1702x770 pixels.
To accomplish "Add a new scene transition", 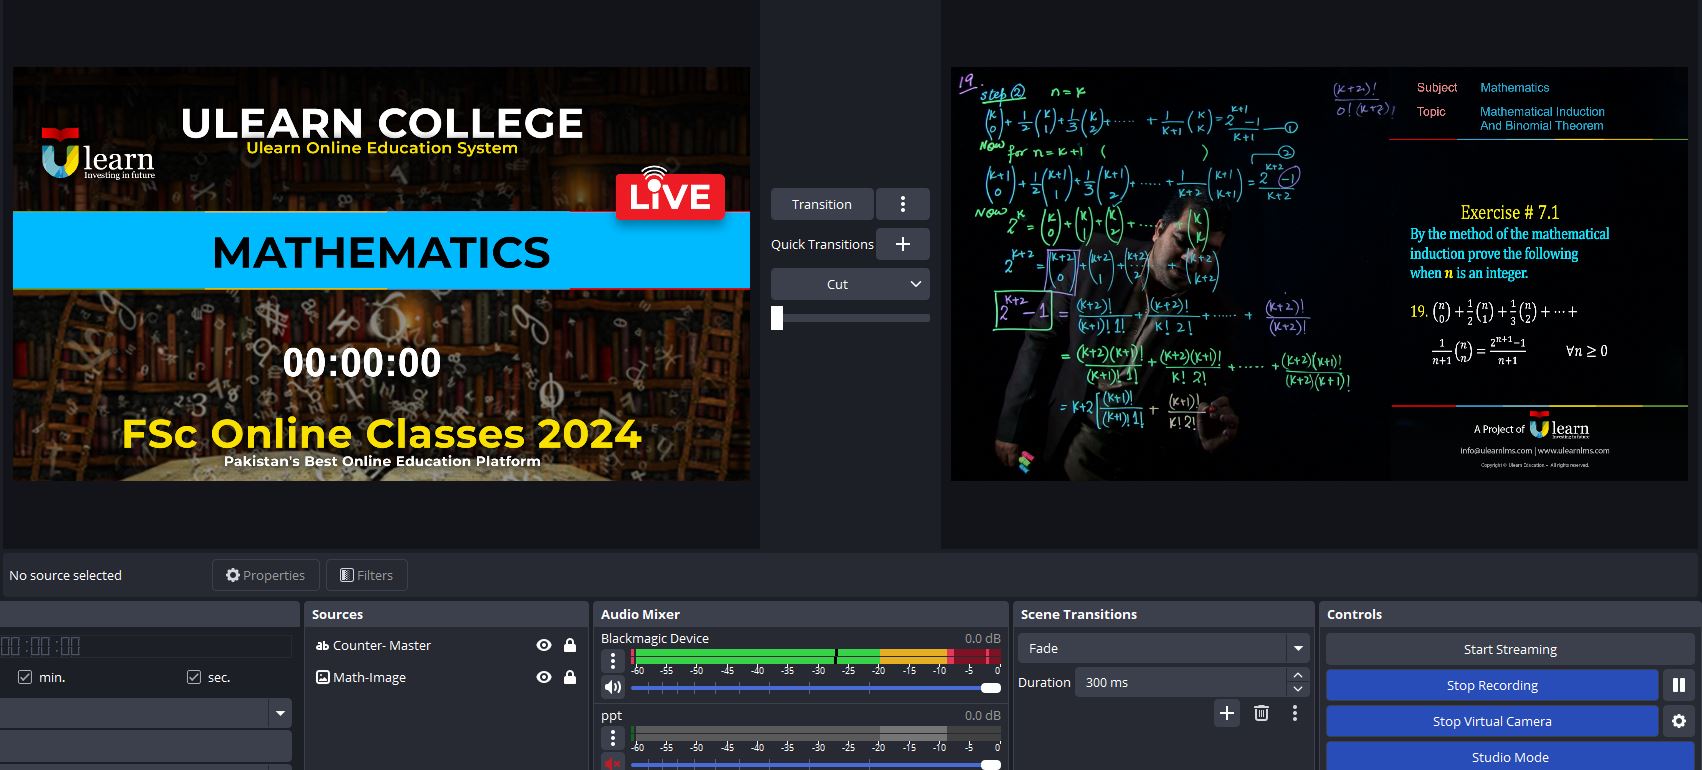I will [1227, 713].
